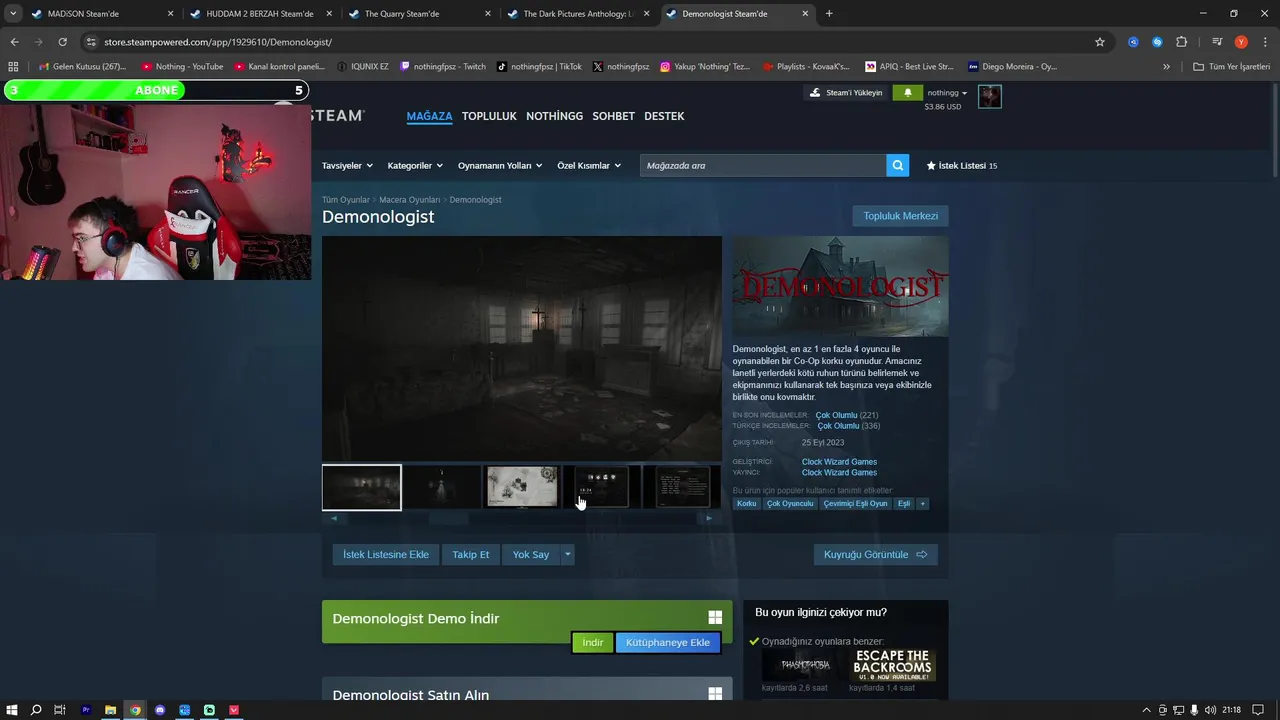
Task: Click the Kütüphaneye Ekle button
Action: (x=668, y=642)
